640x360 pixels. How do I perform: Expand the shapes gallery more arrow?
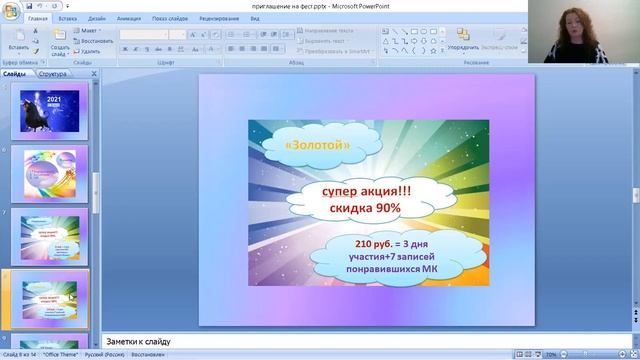[x=442, y=51]
